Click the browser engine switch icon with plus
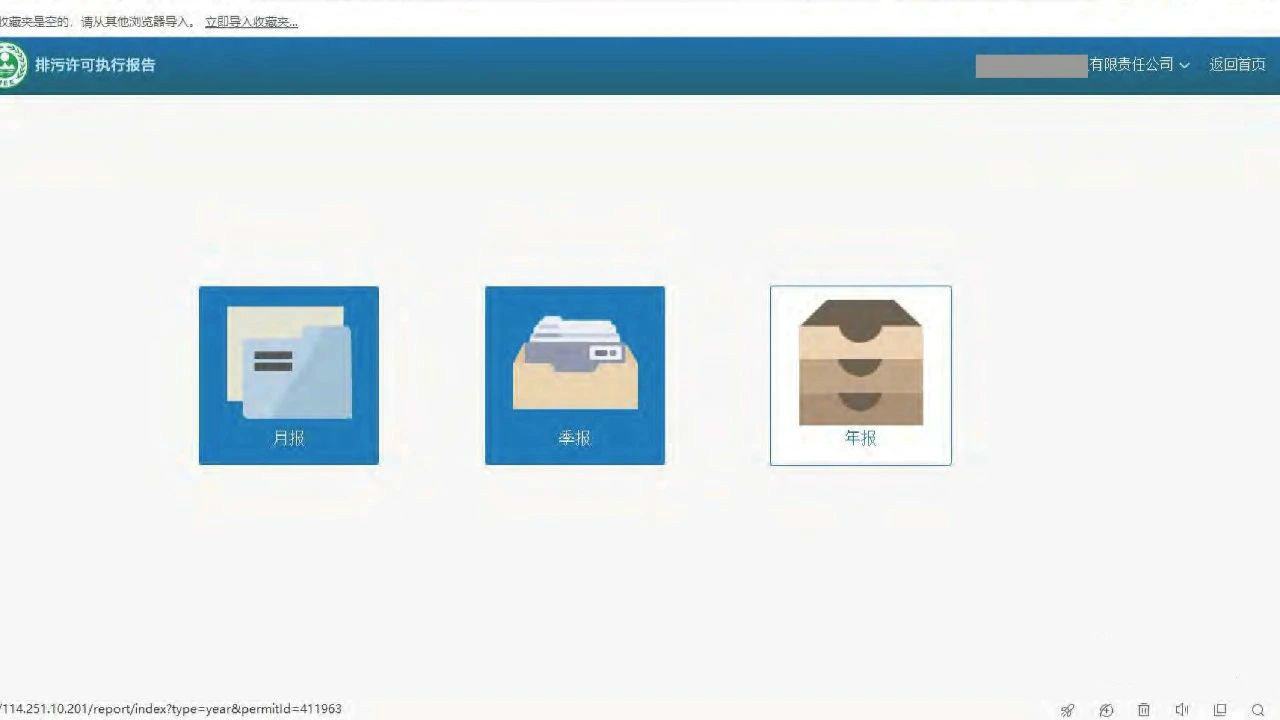The height and width of the screenshot is (720, 1280). [1106, 710]
